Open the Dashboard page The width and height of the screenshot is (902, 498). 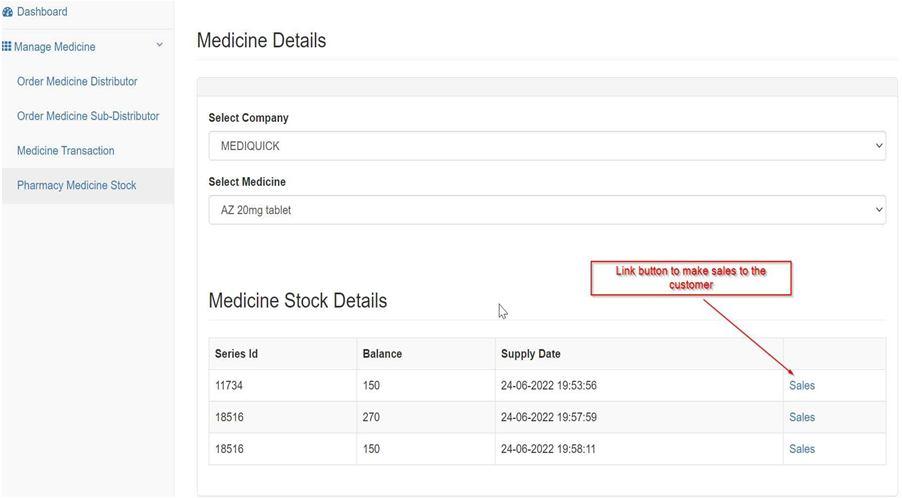pyautogui.click(x=41, y=12)
